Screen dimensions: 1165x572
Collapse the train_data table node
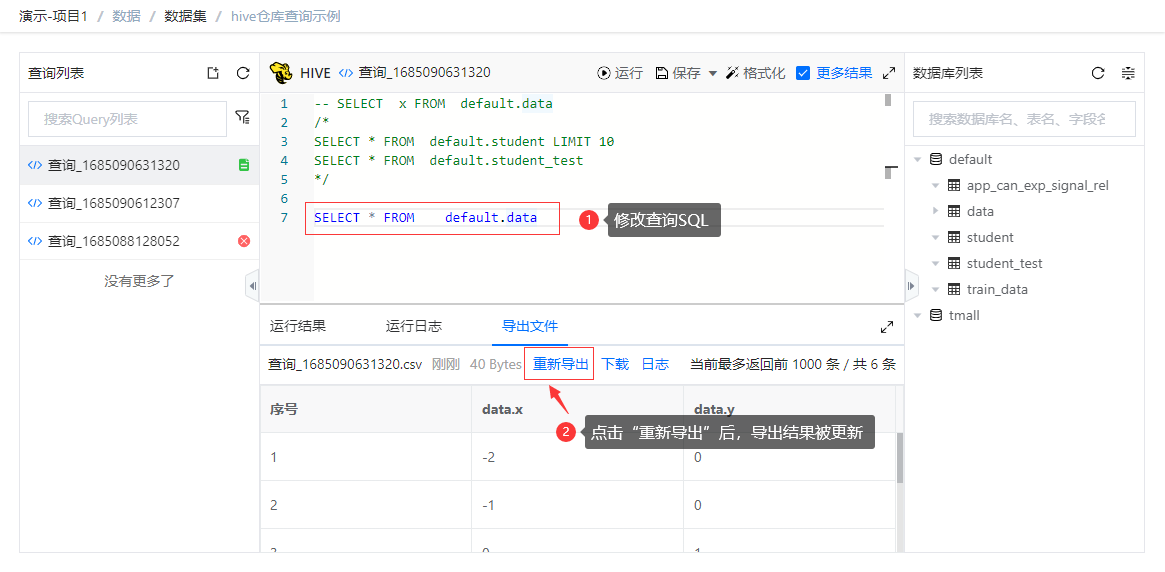tap(935, 289)
